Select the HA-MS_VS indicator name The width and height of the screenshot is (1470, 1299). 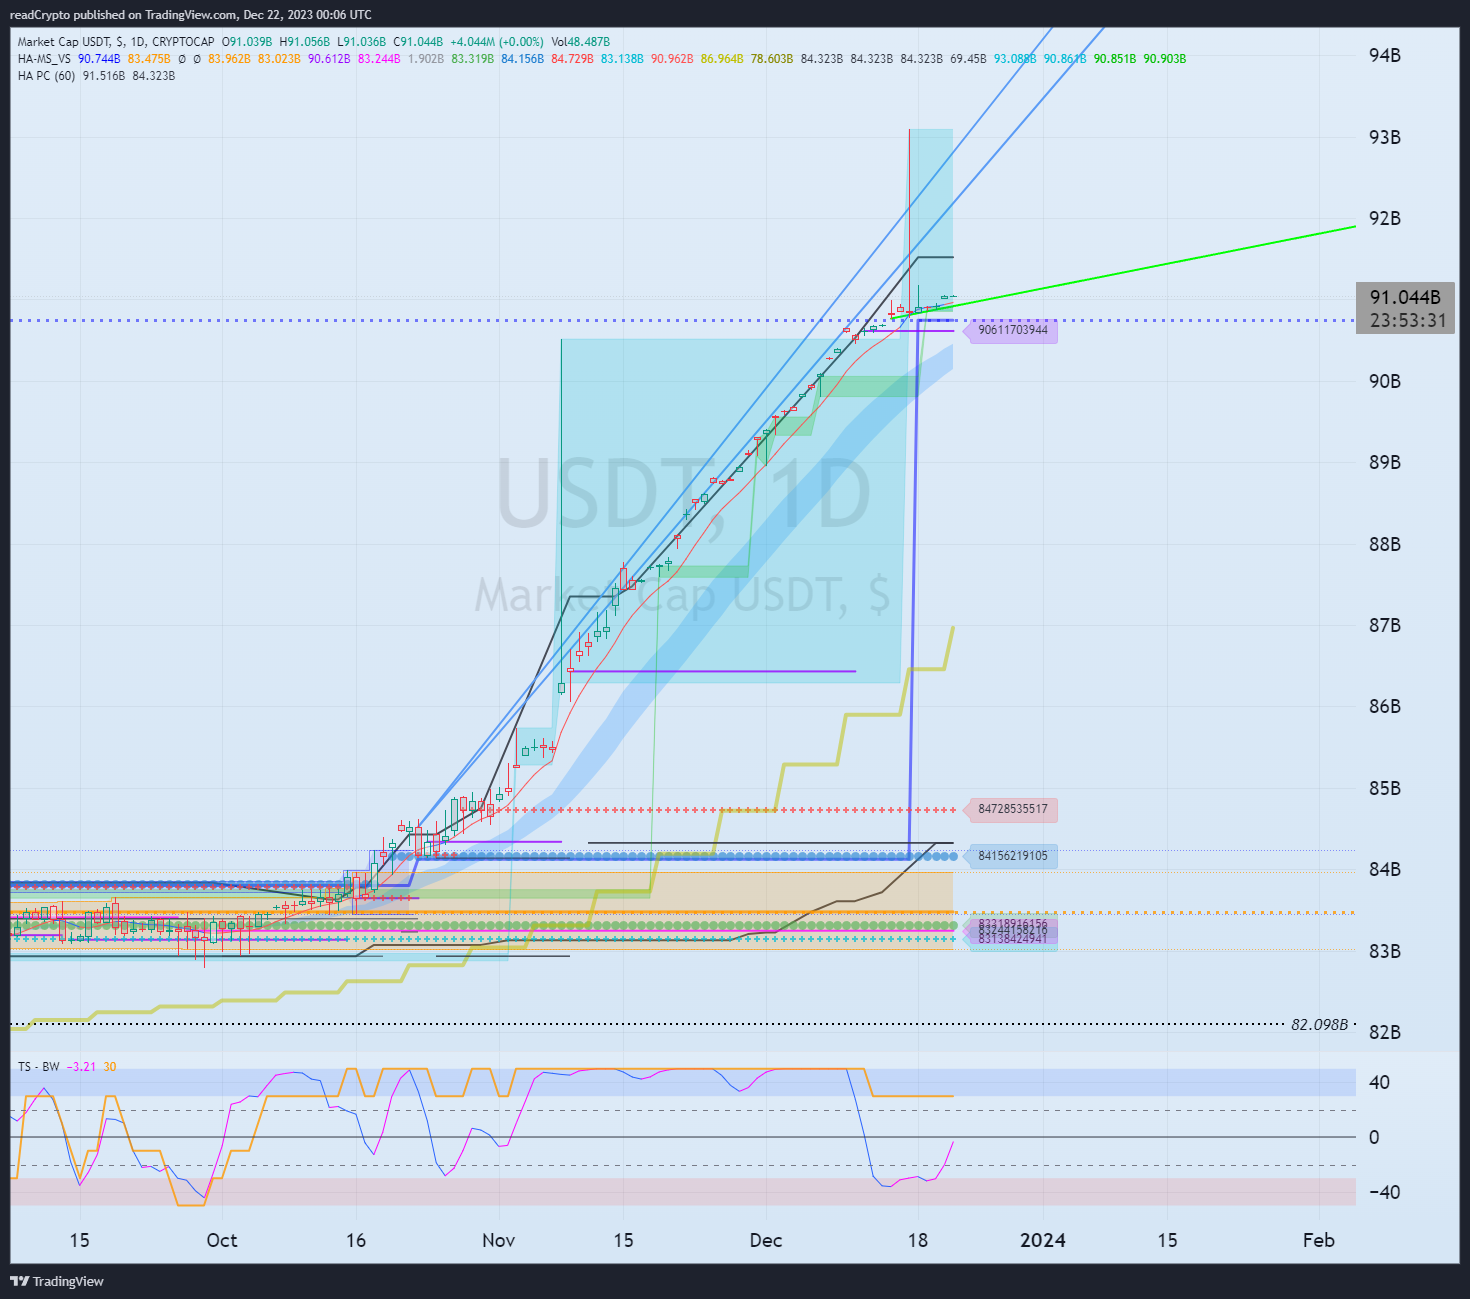(44, 59)
